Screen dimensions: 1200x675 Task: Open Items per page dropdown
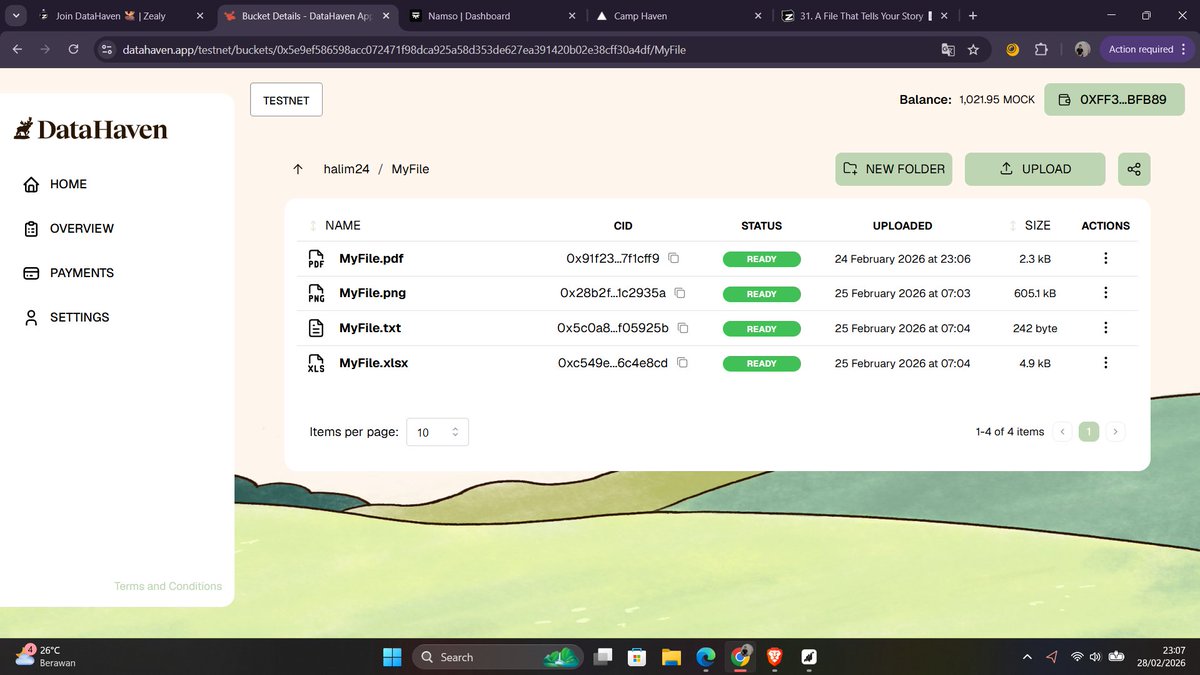437,432
